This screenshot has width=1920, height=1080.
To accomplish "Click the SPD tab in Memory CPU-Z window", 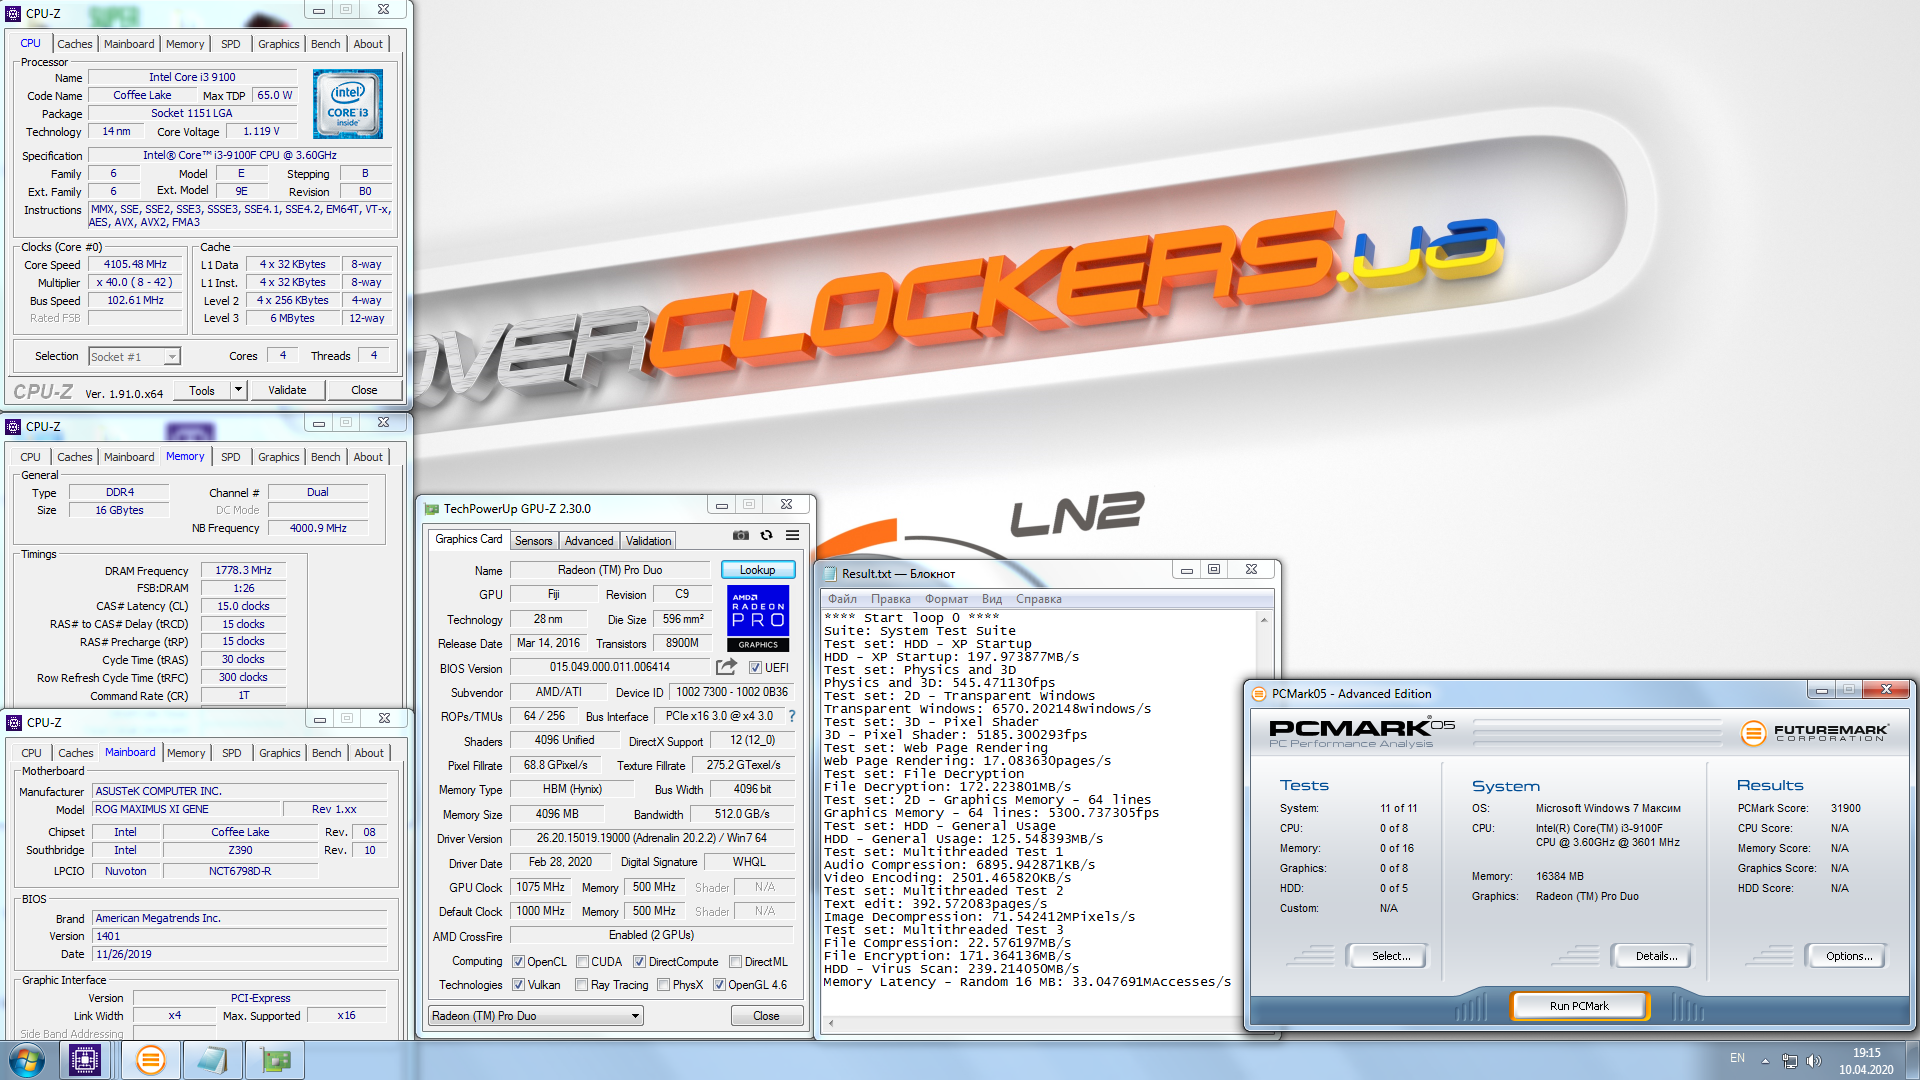I will point(231,457).
